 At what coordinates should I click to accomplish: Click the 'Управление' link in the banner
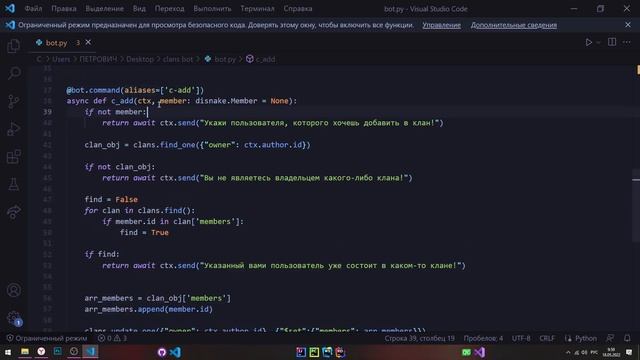coord(441,25)
